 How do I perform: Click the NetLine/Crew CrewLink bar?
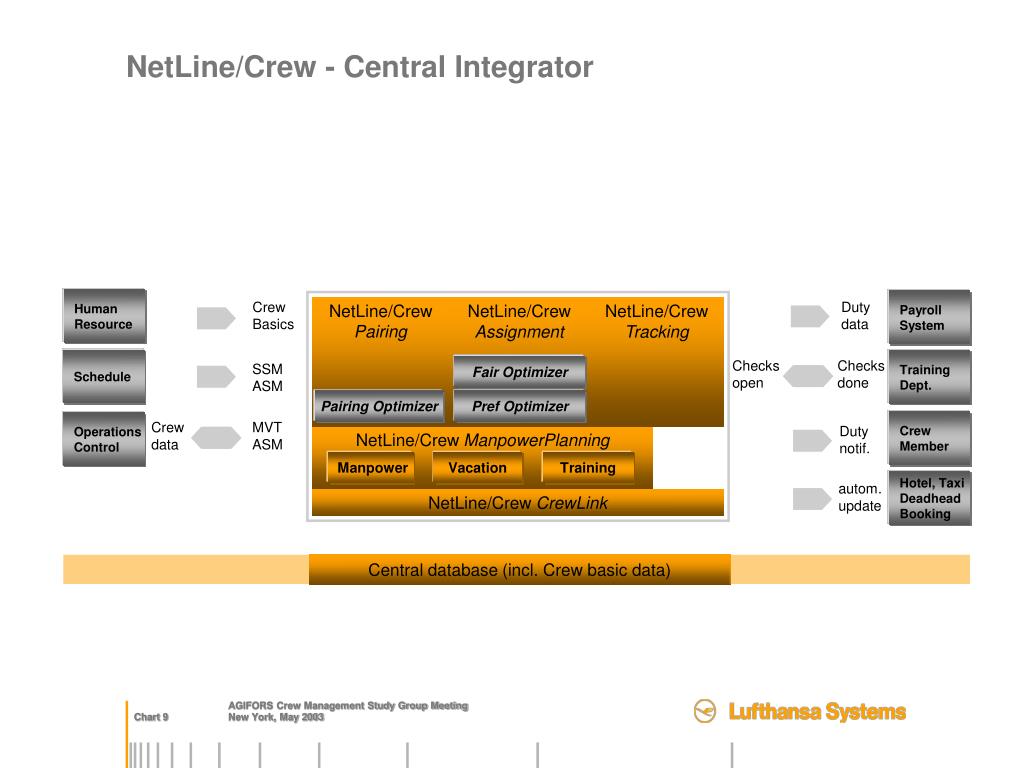(x=518, y=503)
